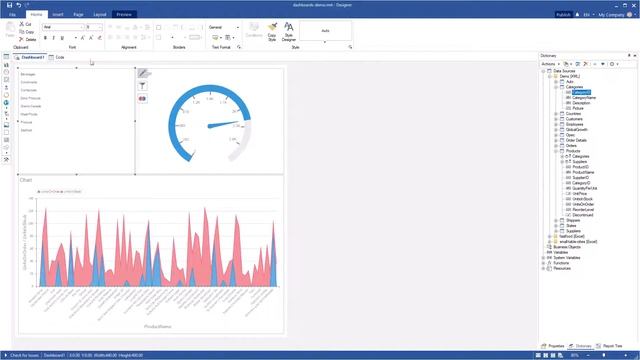640x360 pixels.
Task: Select the CategoryName field
Action: click(x=584, y=98)
